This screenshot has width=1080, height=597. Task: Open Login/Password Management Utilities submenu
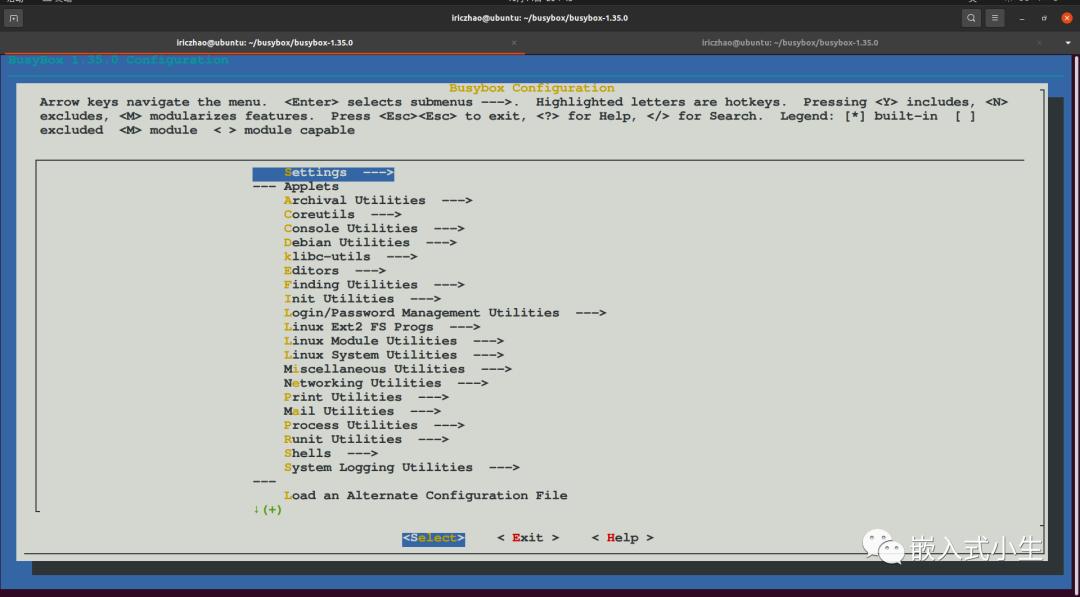445,313
